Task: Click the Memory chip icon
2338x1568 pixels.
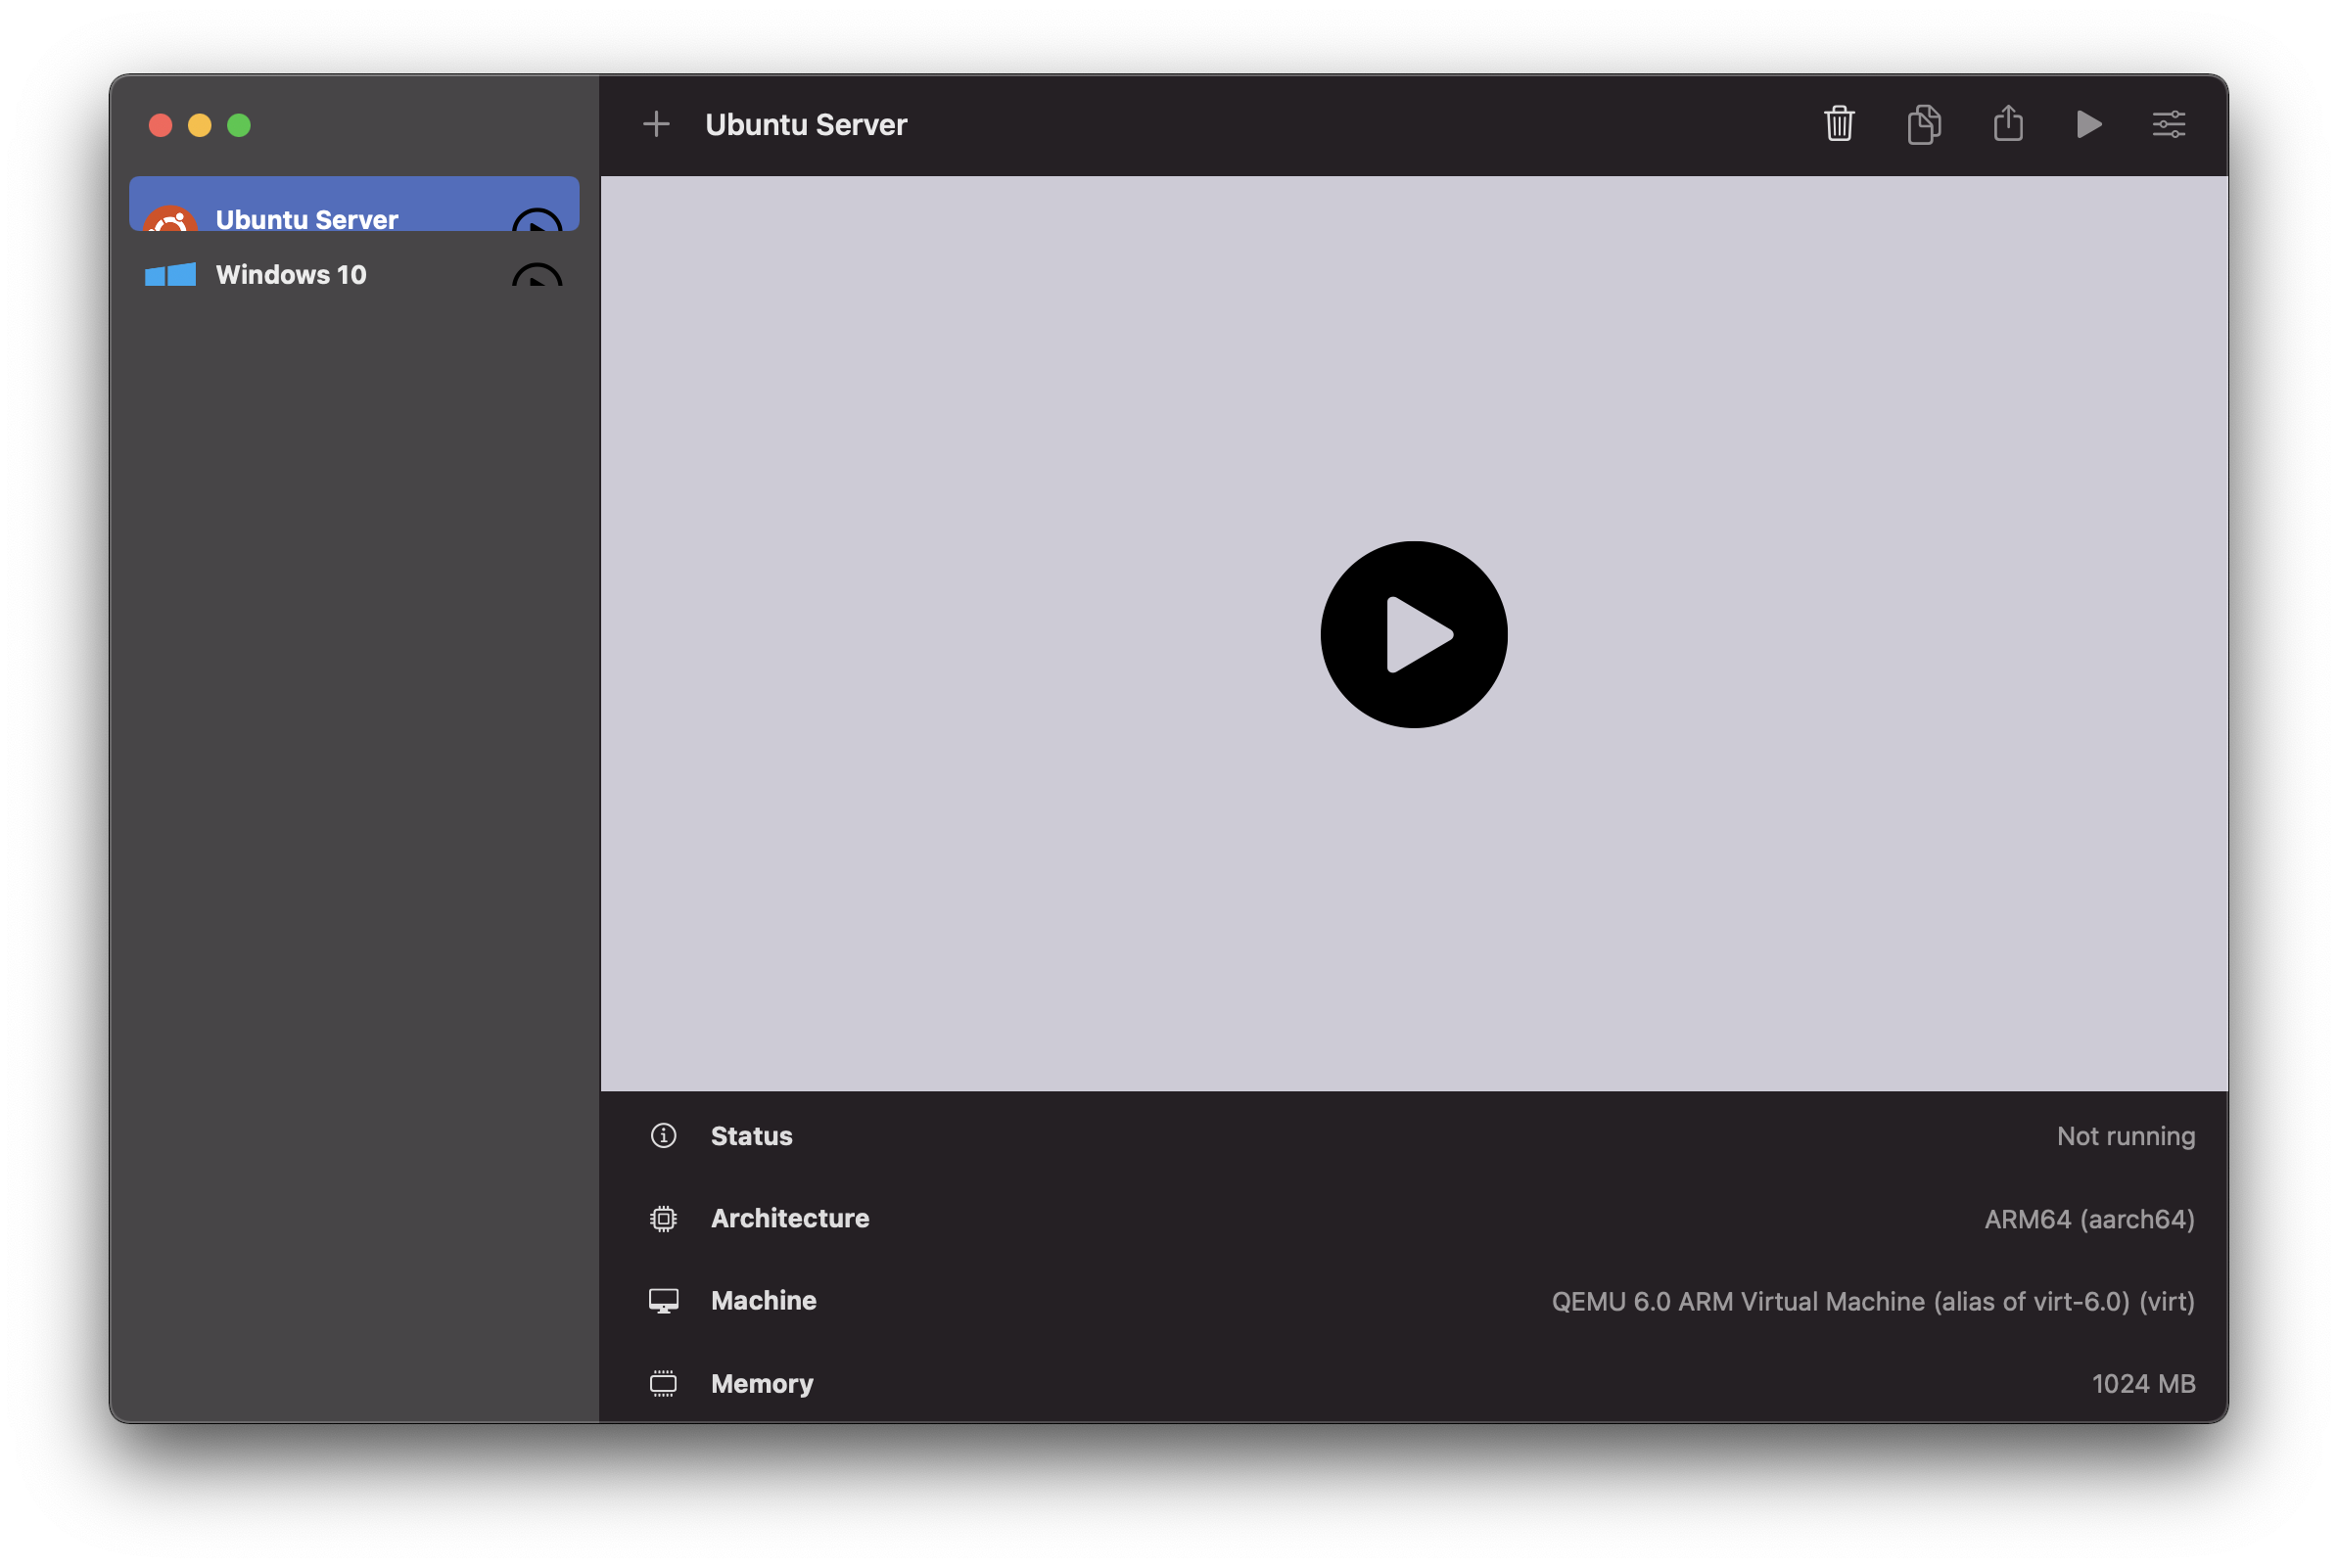Action: [663, 1383]
